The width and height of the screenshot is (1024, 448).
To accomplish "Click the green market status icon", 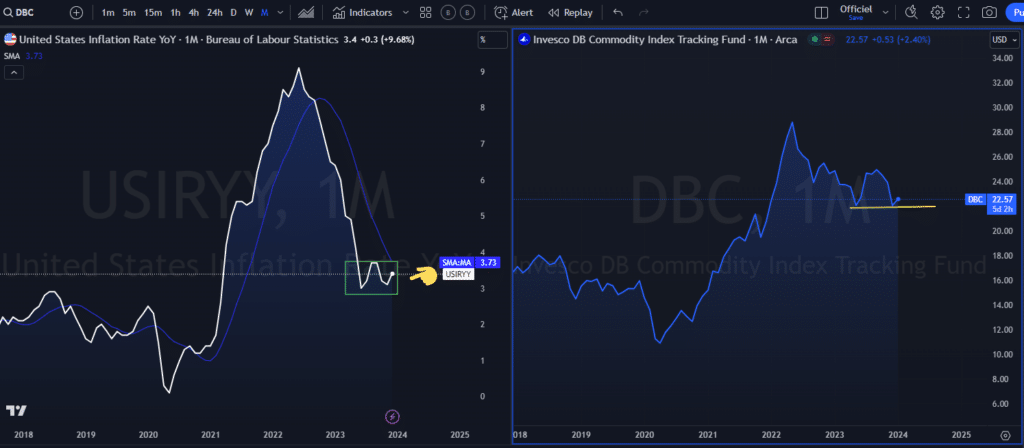I will pyautogui.click(x=814, y=39).
